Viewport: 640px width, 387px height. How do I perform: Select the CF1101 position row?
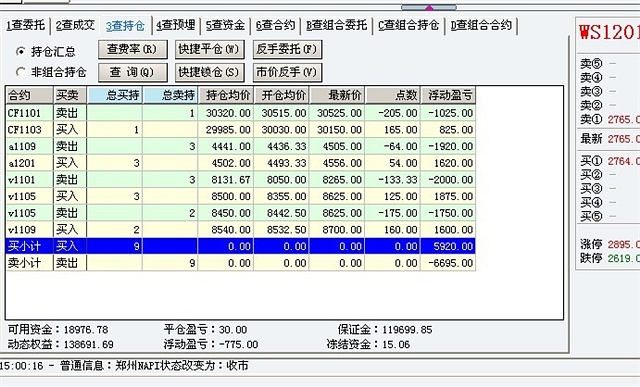click(x=240, y=113)
